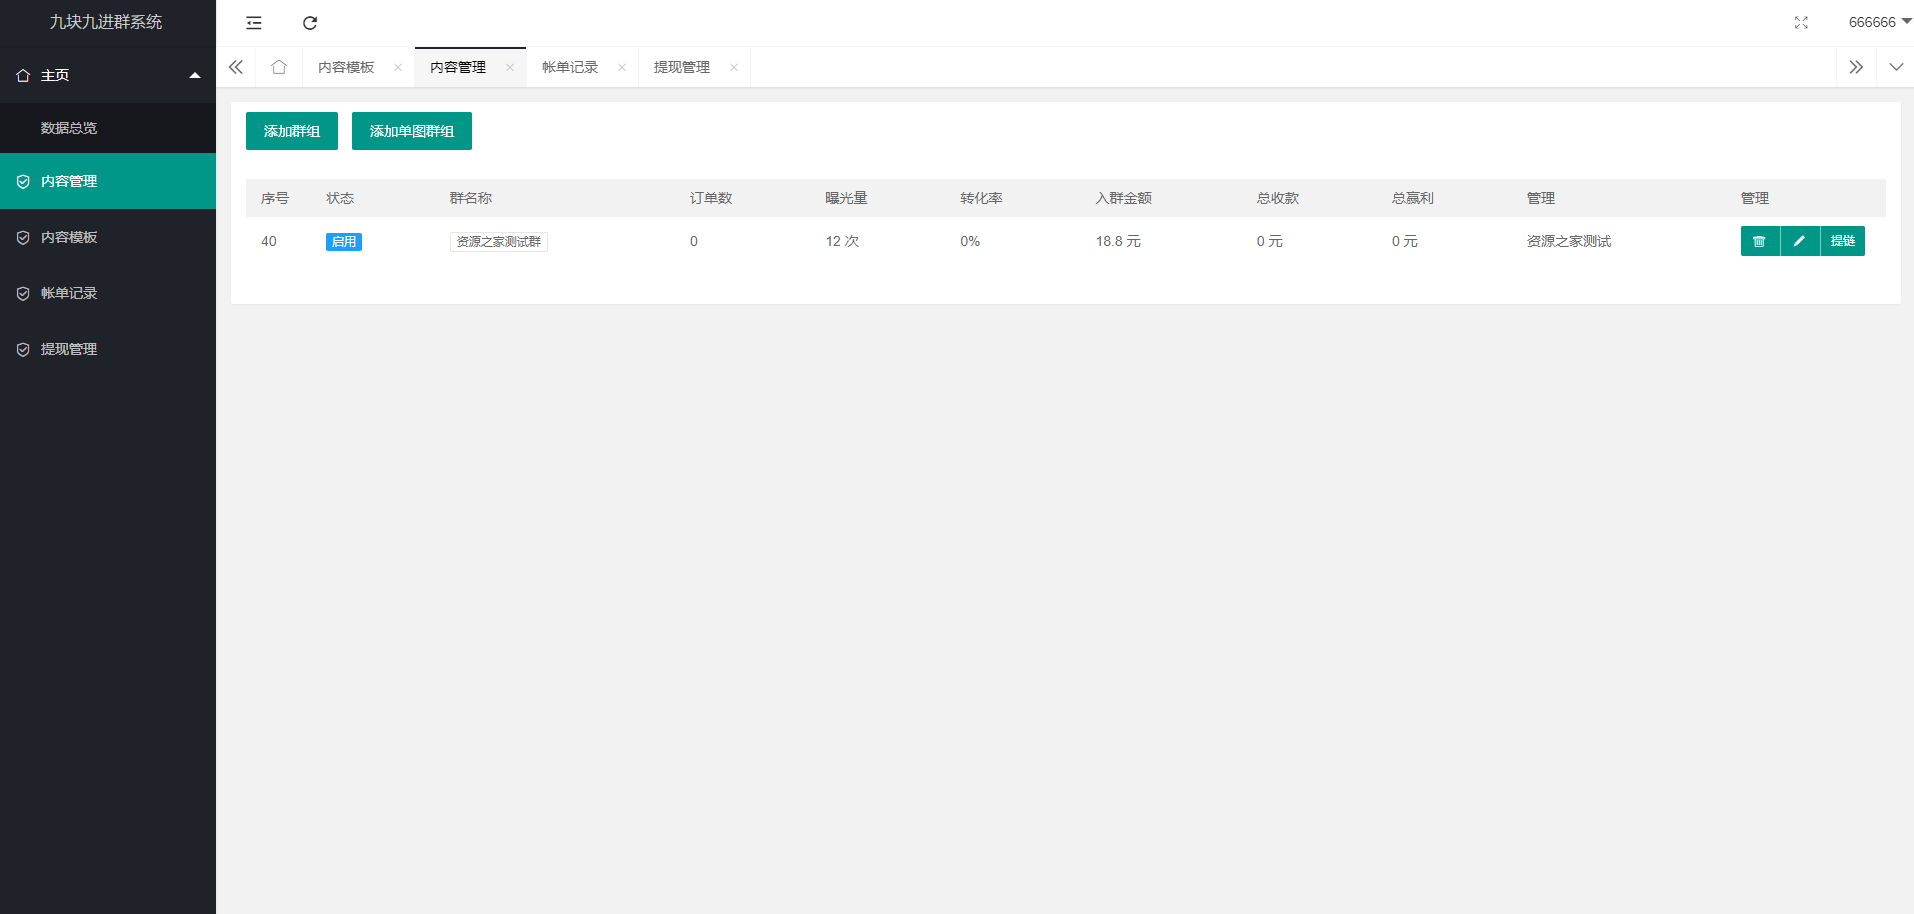Image resolution: width=1914 pixels, height=914 pixels.
Task: Switch to the 帐单记录 tab
Action: point(568,67)
